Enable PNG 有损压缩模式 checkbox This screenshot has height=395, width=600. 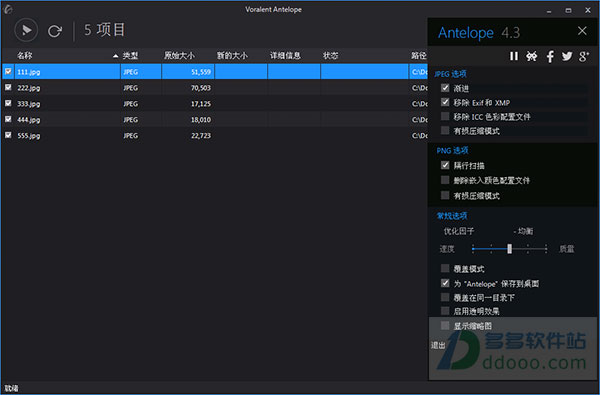tap(445, 195)
